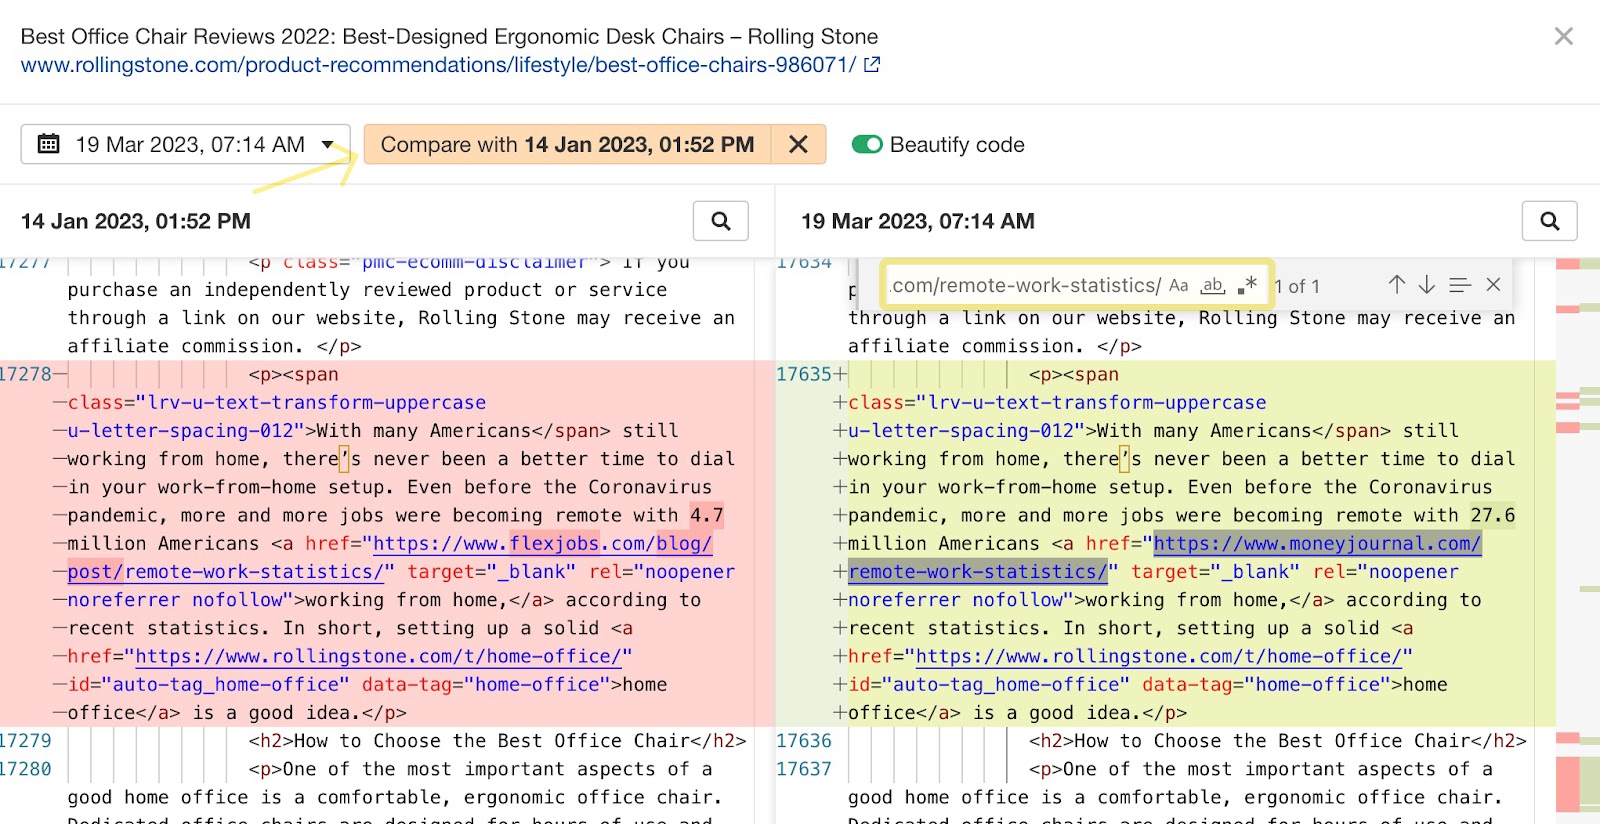The height and width of the screenshot is (824, 1600).
Task: Click Compare with 14 Jan 2023 button
Action: pos(567,144)
